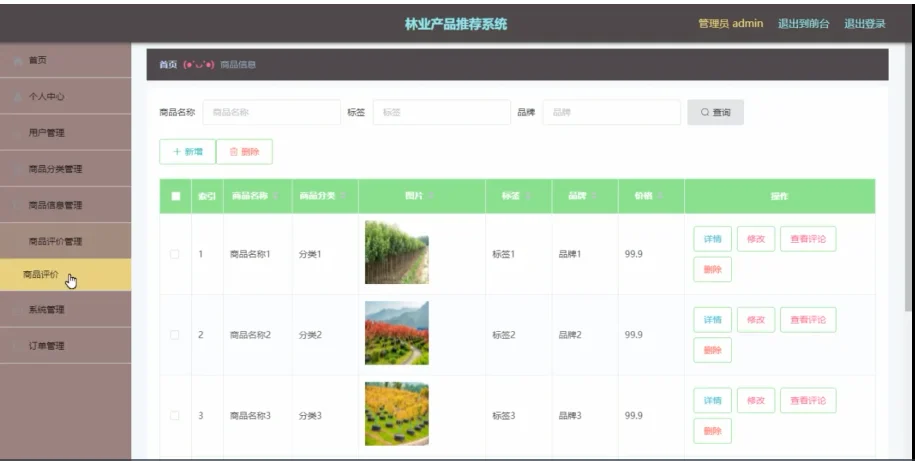This screenshot has width=915, height=461.
Task: Open 详情 for 商品名称2
Action: click(x=713, y=320)
